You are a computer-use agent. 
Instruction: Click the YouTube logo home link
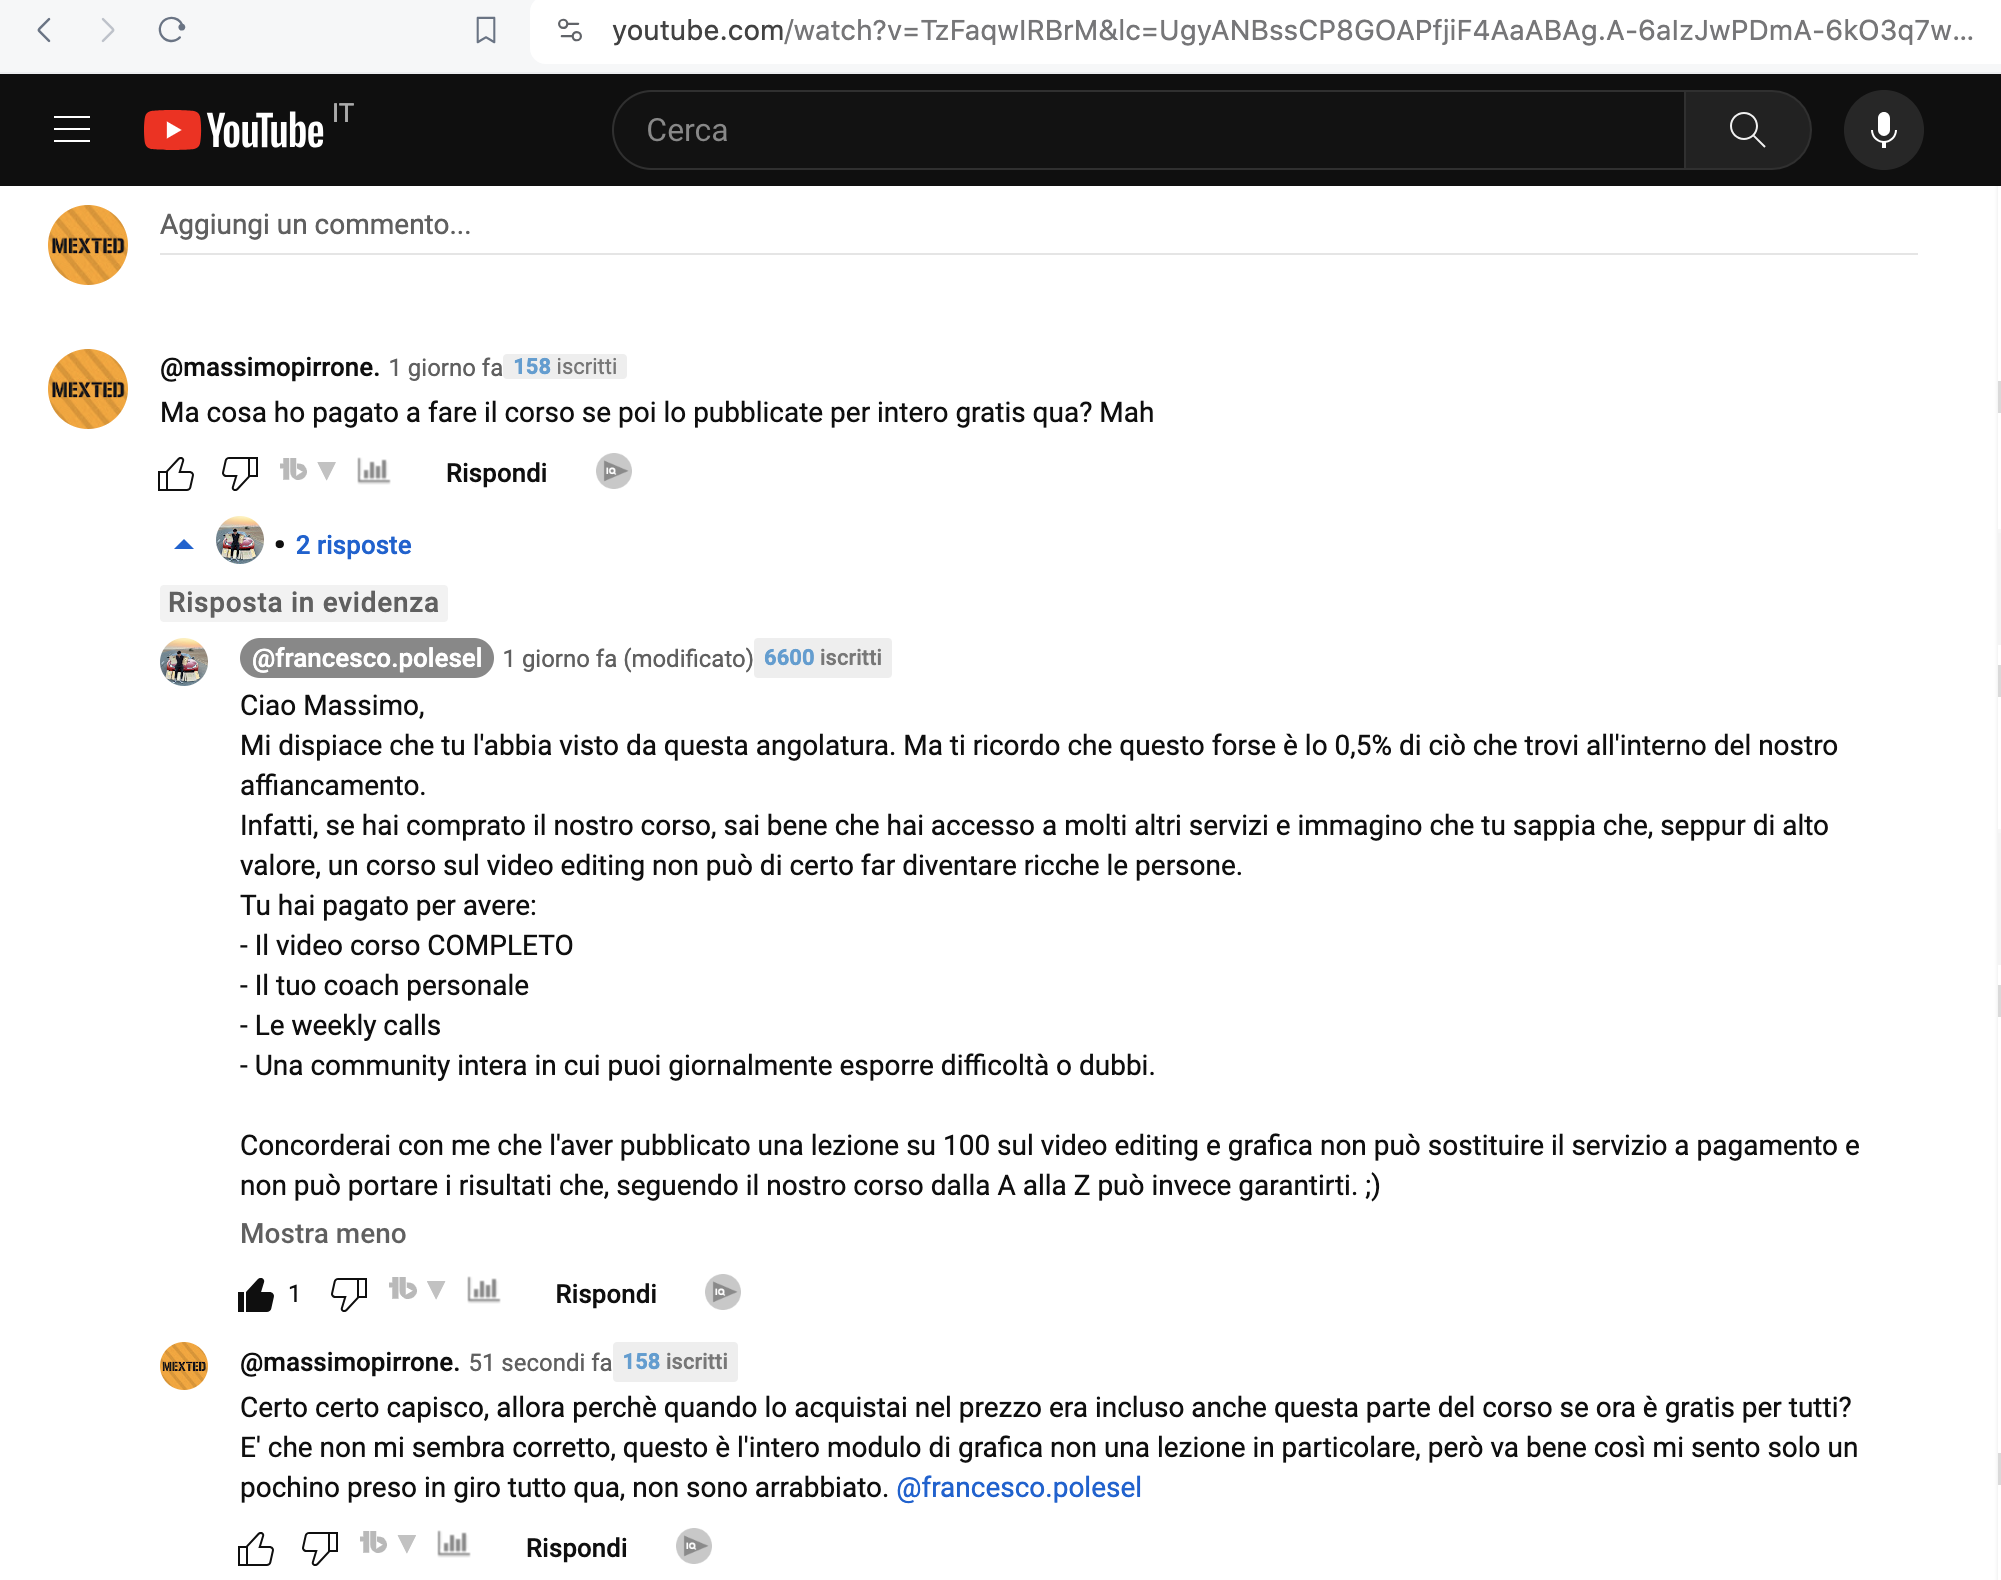pyautogui.click(x=236, y=130)
